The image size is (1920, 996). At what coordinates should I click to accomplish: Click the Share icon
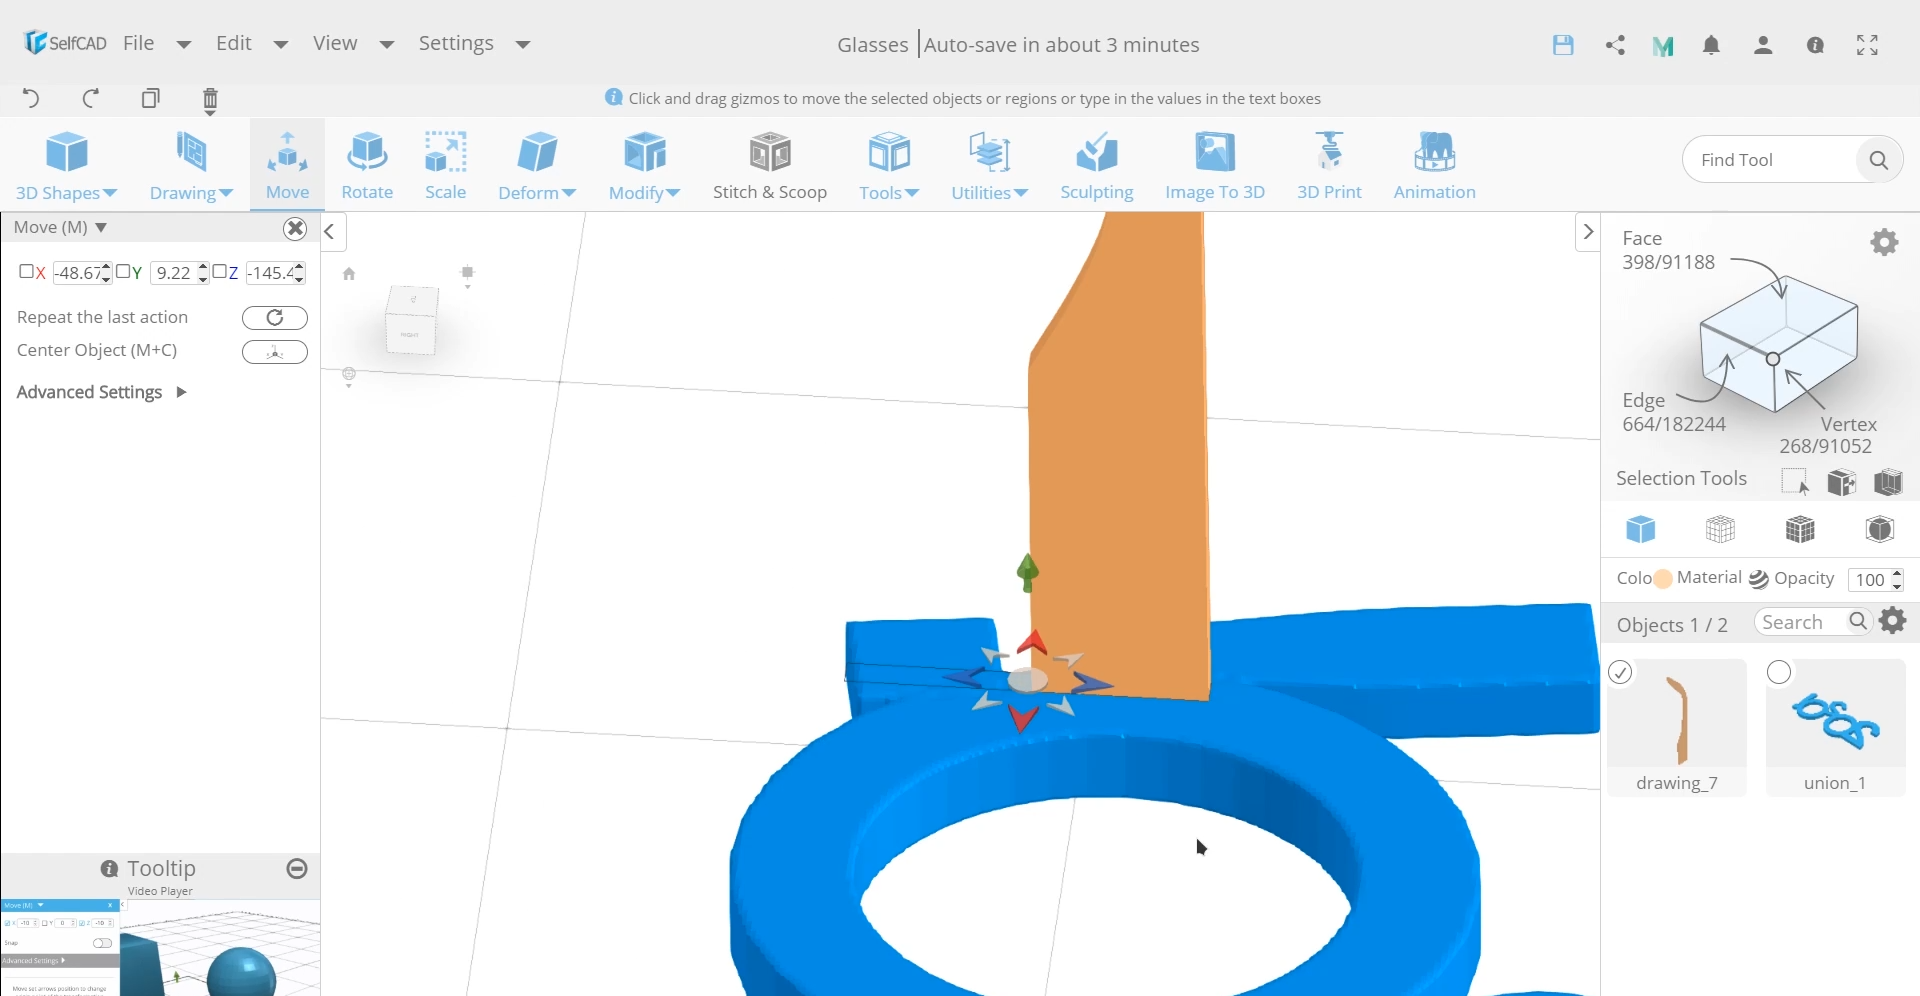1615,45
